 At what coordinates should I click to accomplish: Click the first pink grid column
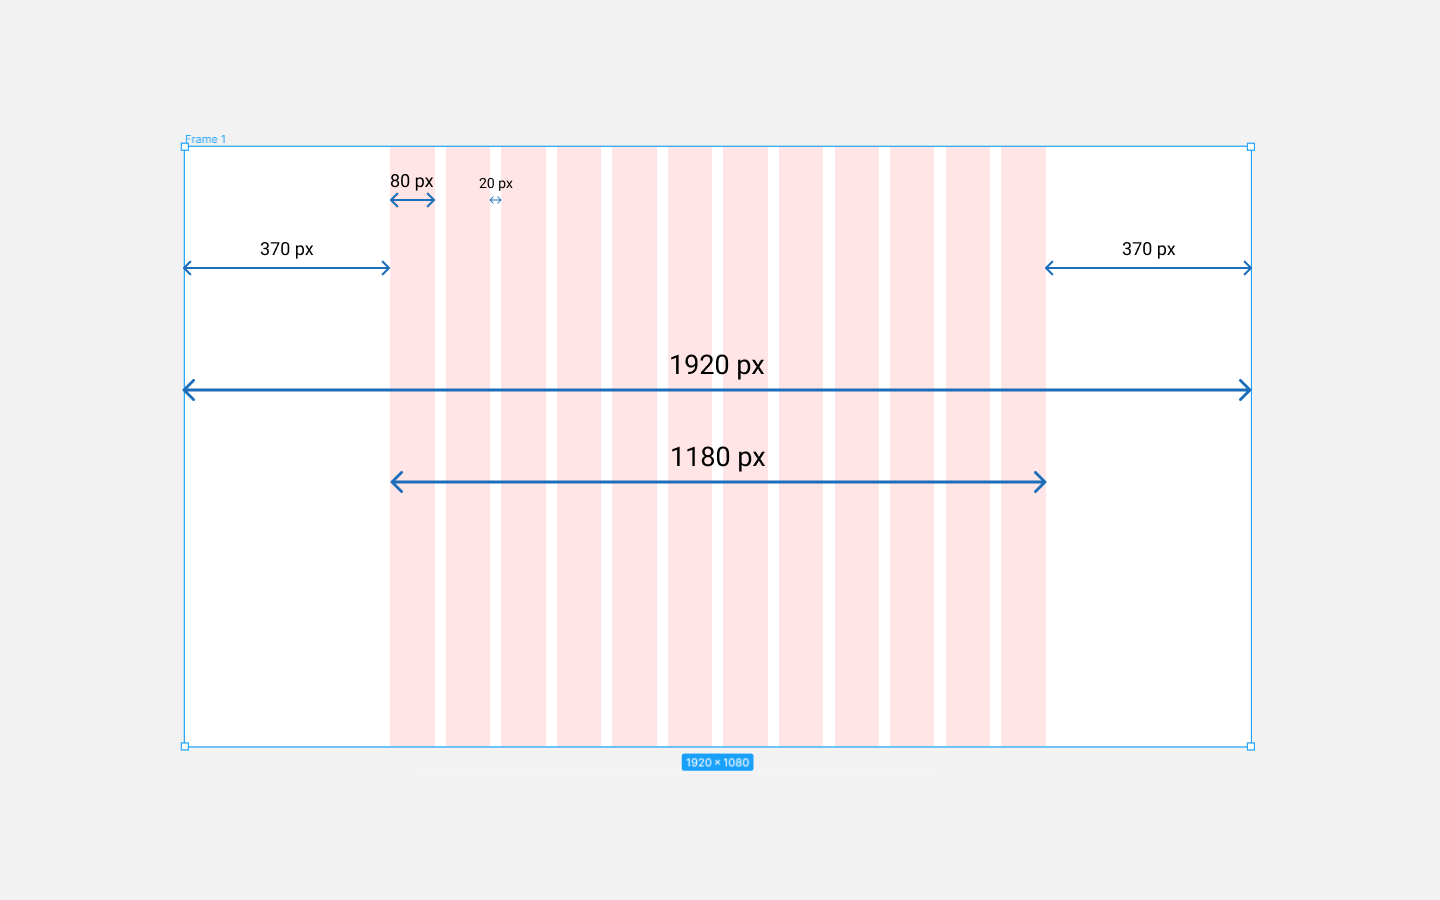[x=412, y=446]
